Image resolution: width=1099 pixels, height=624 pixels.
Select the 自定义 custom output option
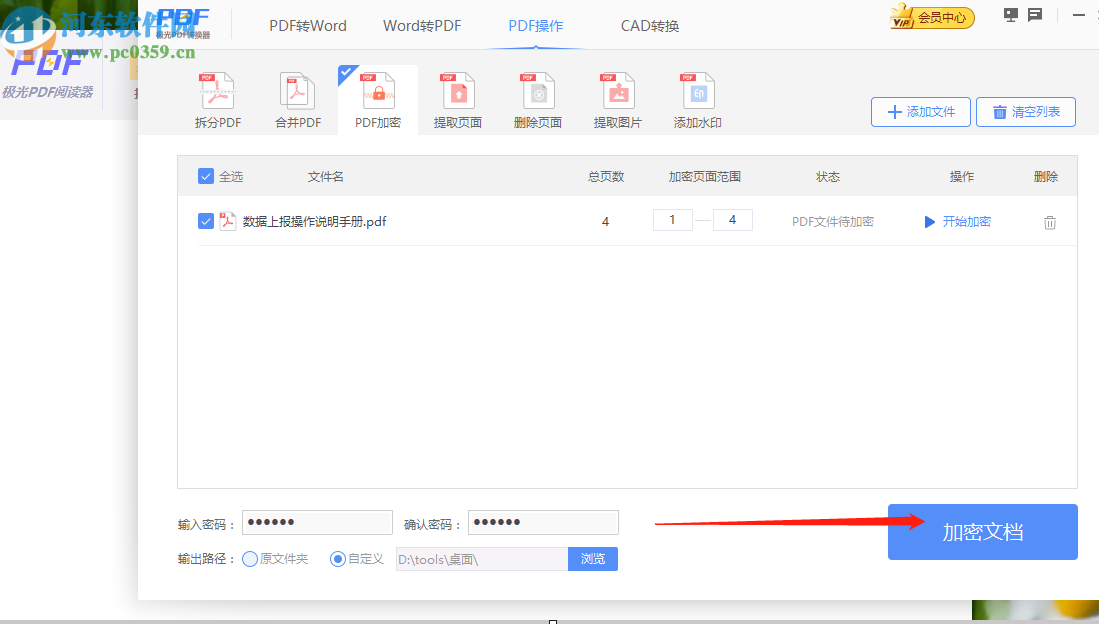[x=337, y=559]
